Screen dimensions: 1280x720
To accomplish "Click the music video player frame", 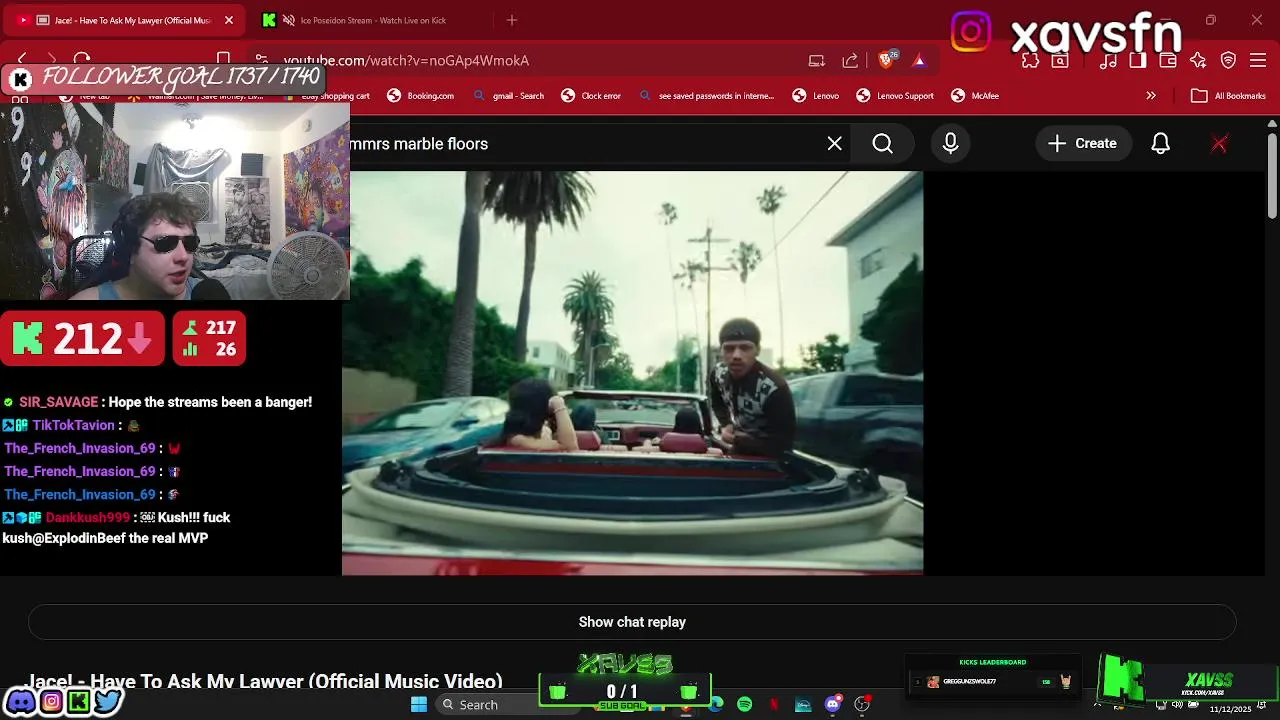I will (x=632, y=373).
